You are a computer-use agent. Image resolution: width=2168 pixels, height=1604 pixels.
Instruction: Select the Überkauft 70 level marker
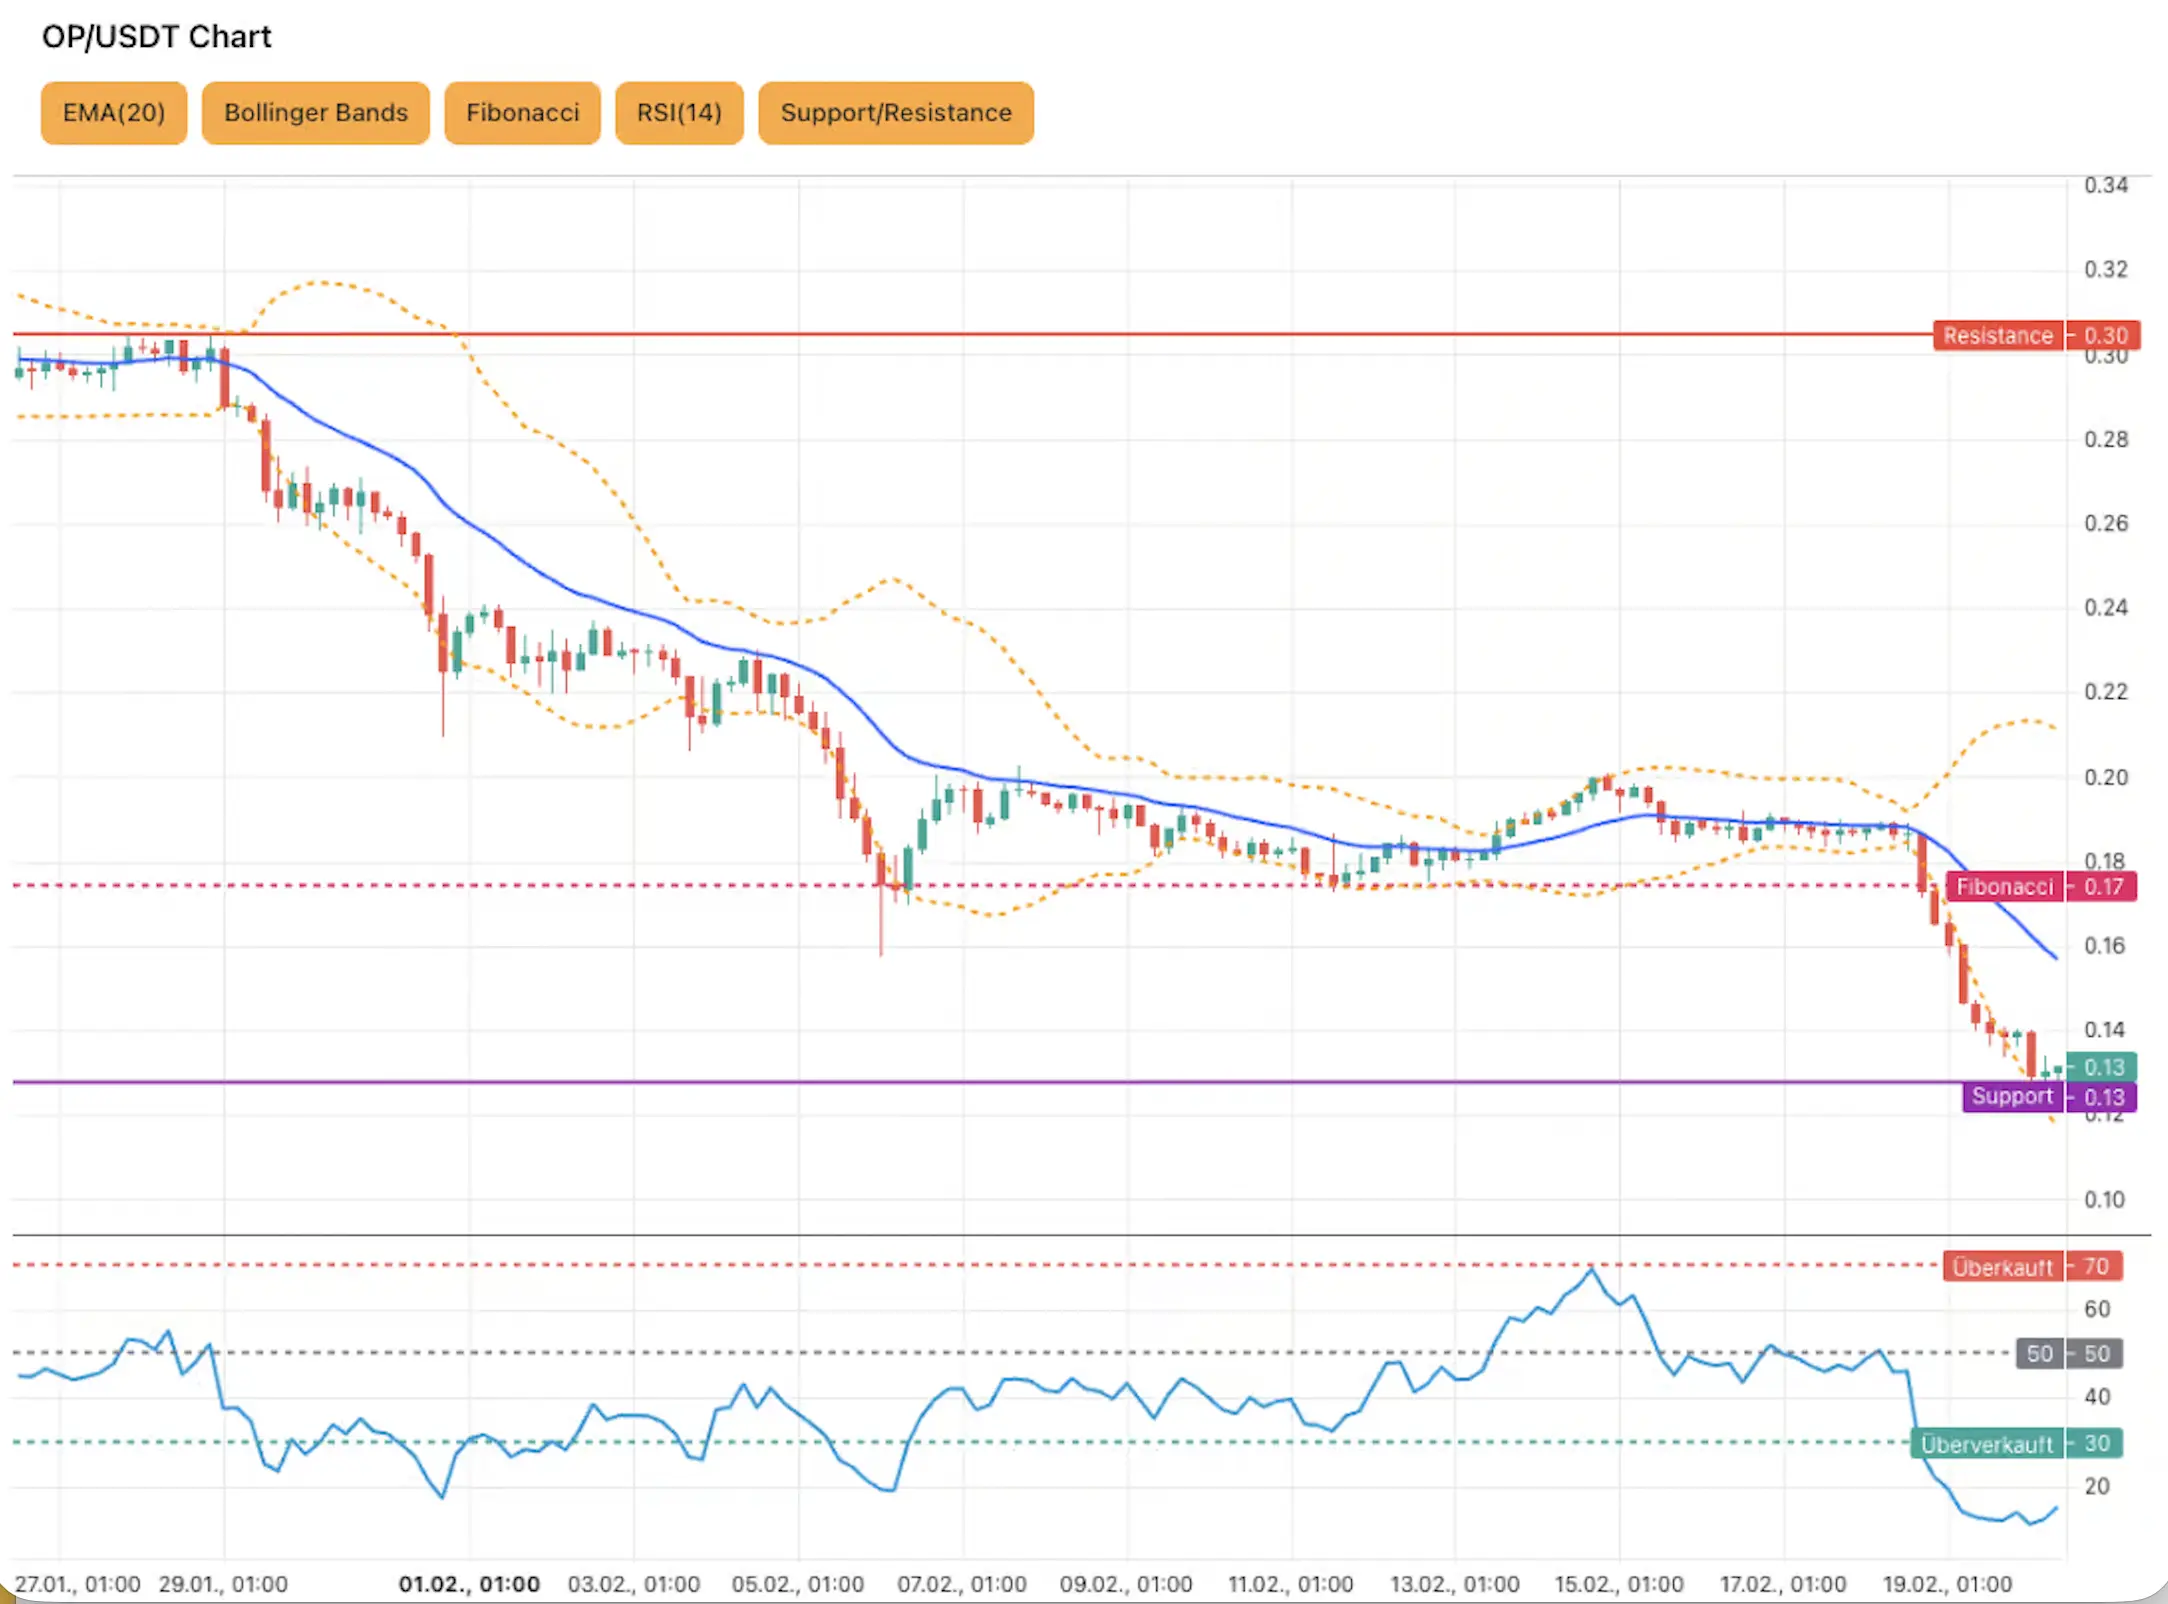tap(2003, 1267)
